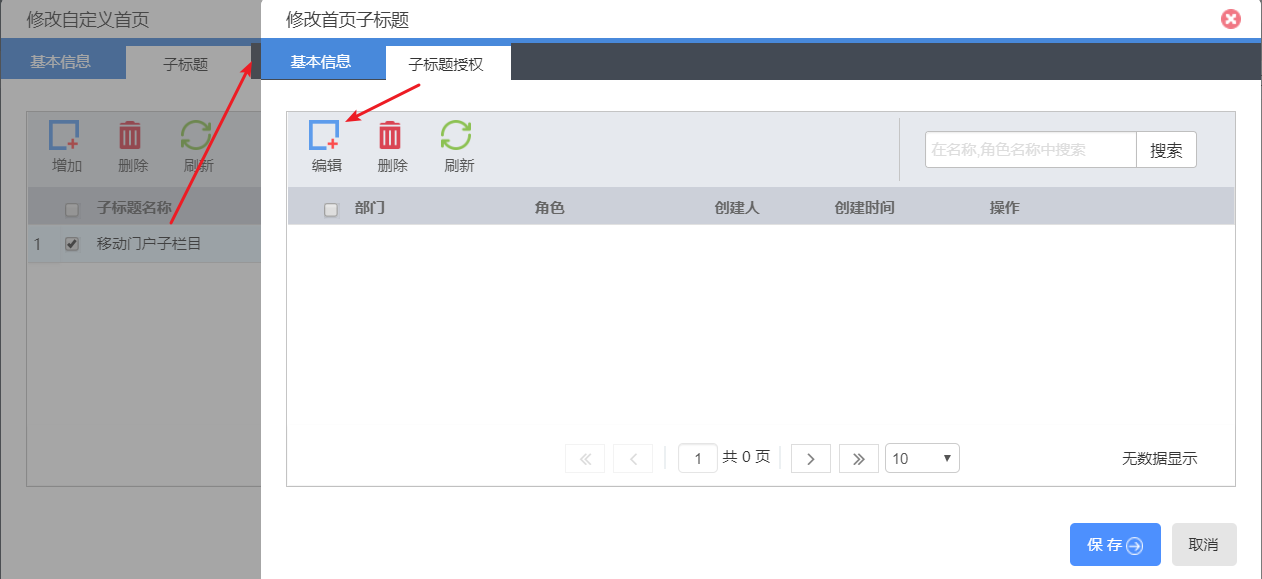Click the 搜索 button
Image resolution: width=1262 pixels, height=579 pixels.
pyautogui.click(x=1166, y=150)
